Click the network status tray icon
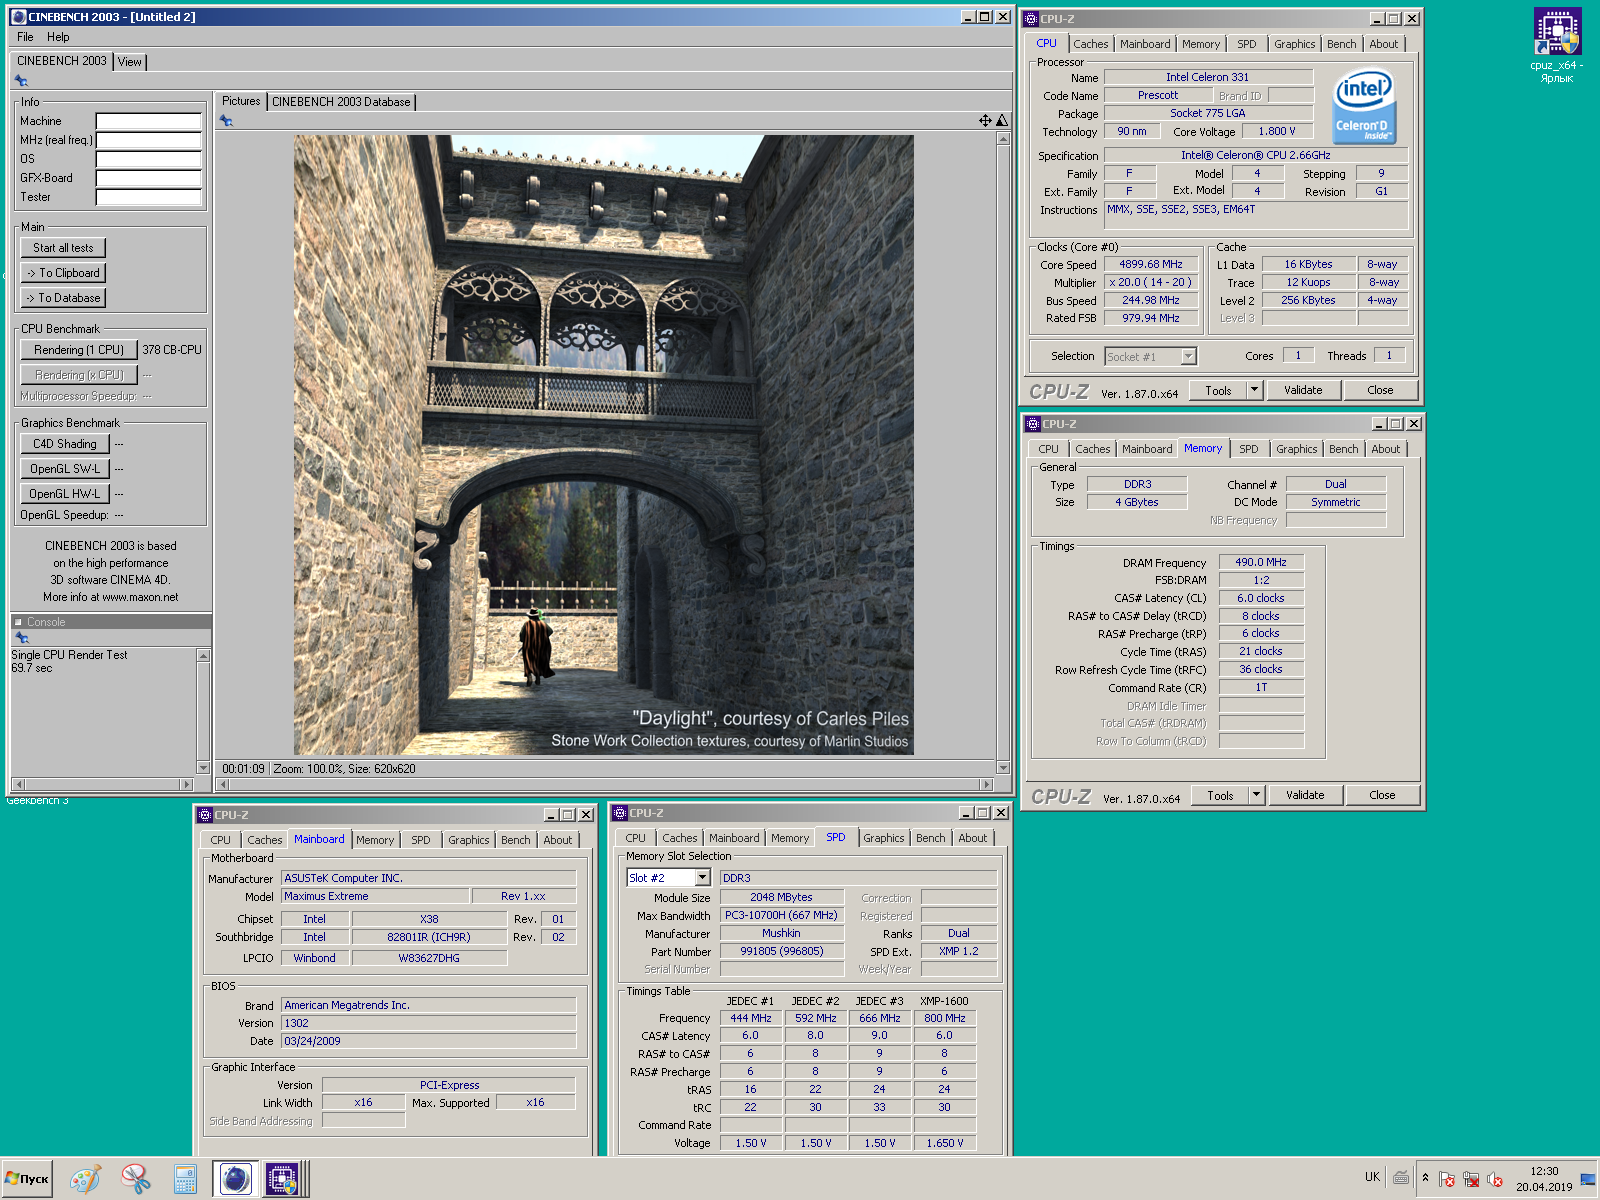Viewport: 1600px width, 1200px height. click(x=1471, y=1179)
